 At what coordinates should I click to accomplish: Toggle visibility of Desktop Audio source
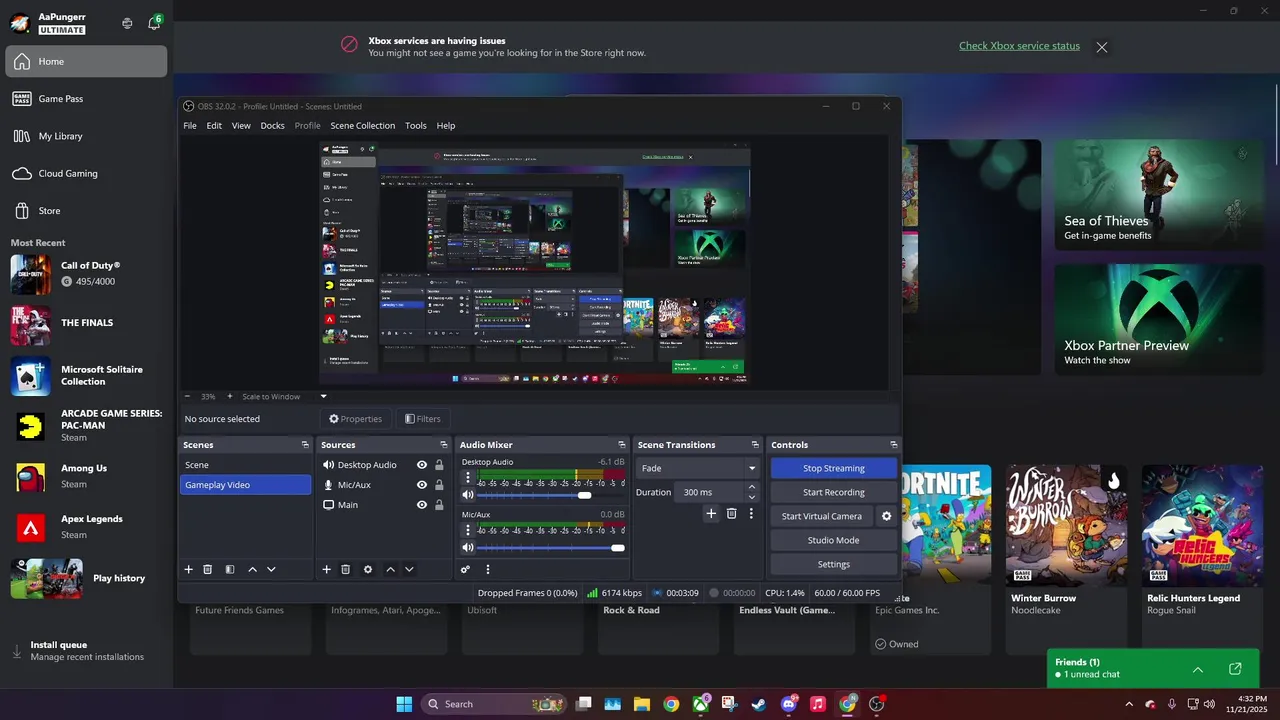click(422, 465)
